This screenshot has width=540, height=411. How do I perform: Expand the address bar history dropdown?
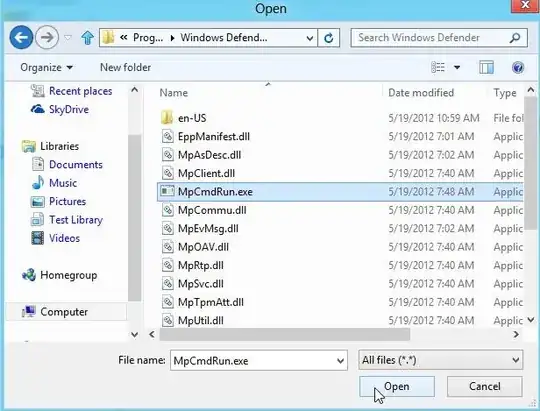310,38
